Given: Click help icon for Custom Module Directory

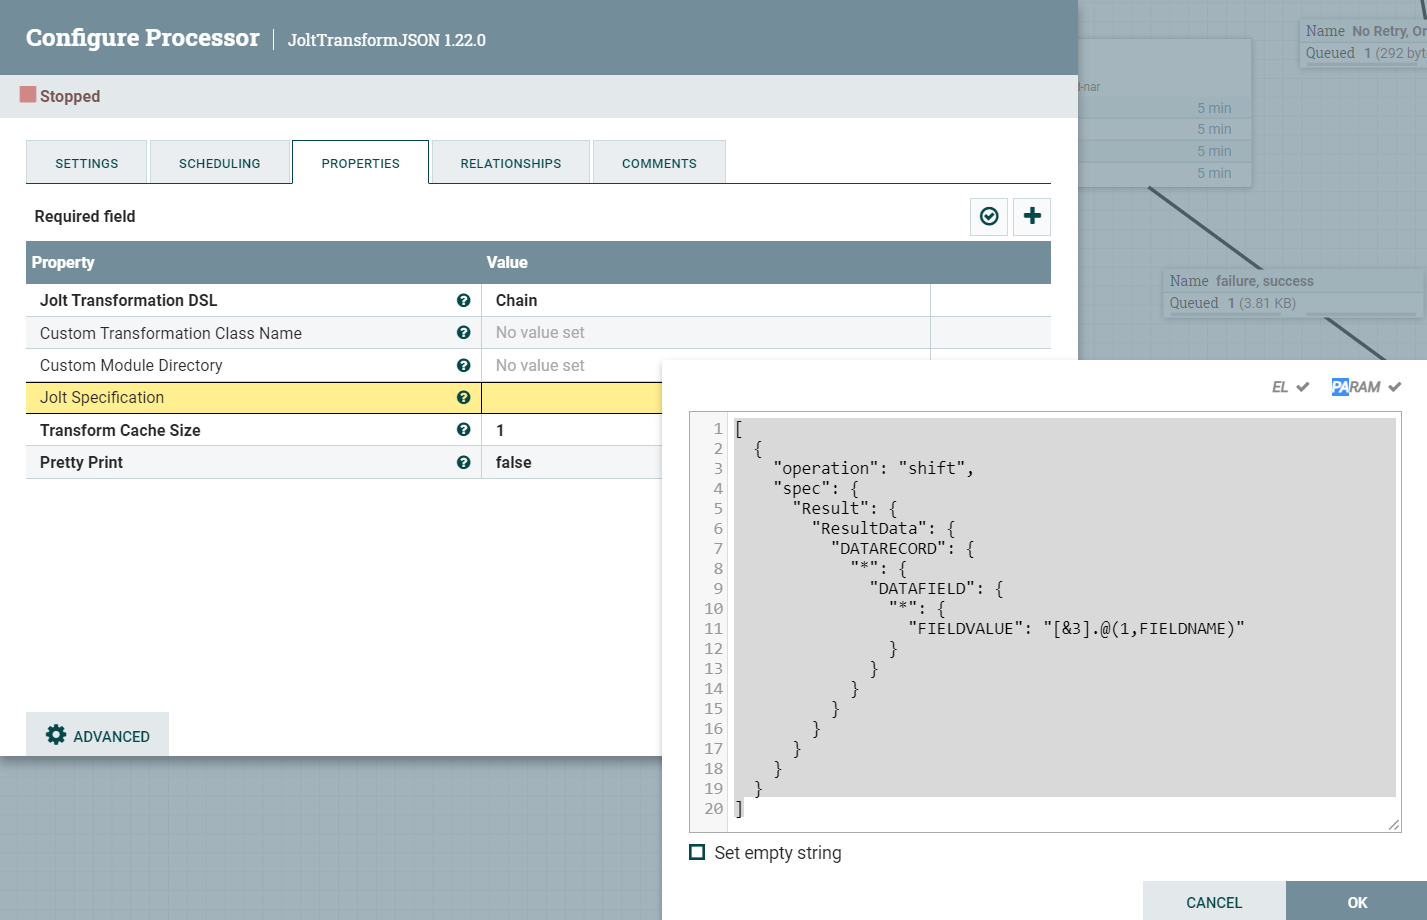Looking at the screenshot, I should [x=463, y=365].
